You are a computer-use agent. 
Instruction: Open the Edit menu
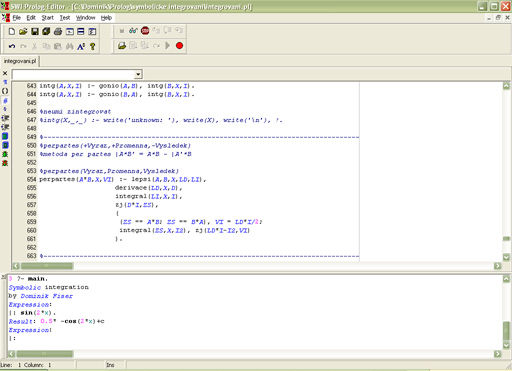pos(31,18)
